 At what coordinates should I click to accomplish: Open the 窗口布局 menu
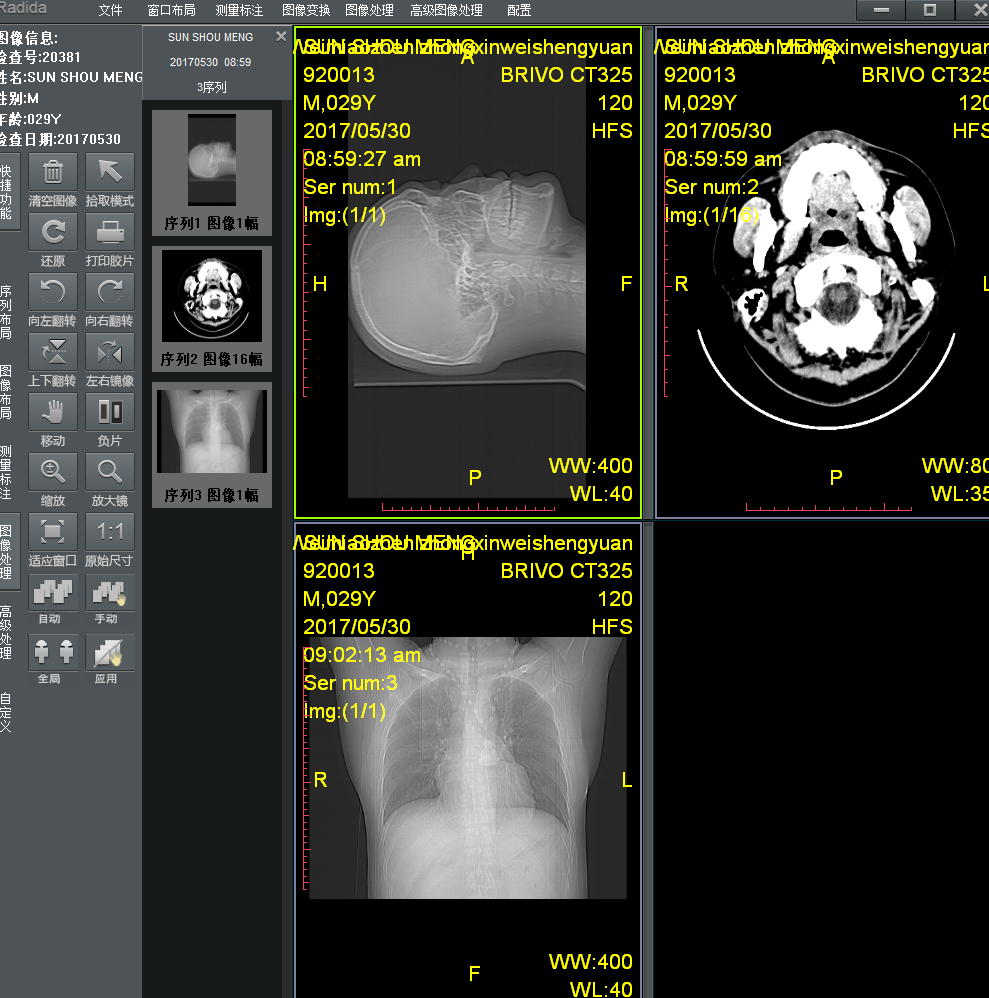171,10
